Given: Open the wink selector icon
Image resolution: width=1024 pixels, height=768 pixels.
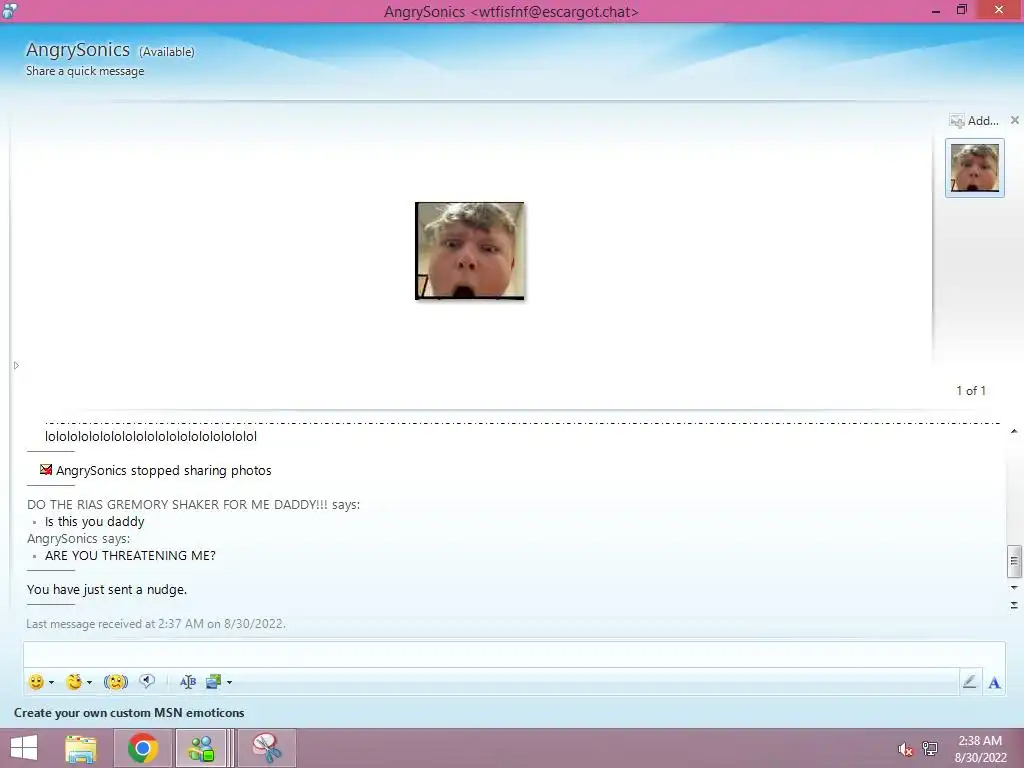Looking at the screenshot, I should tap(74, 682).
